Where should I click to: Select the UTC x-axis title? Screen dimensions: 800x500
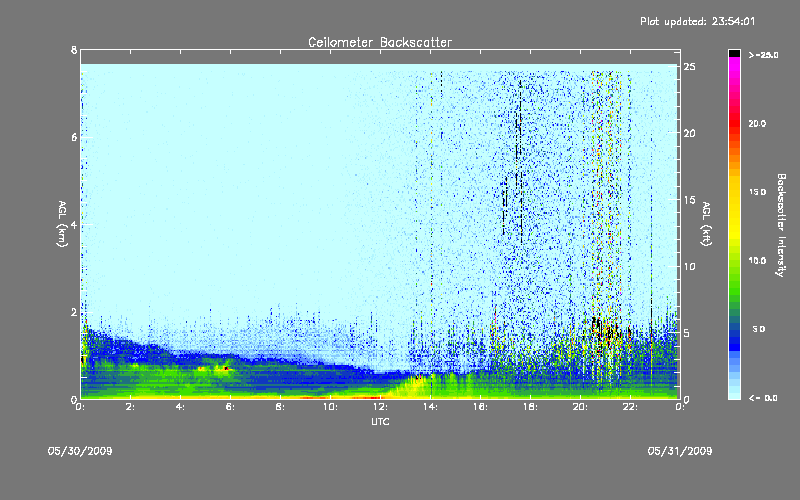click(x=380, y=421)
